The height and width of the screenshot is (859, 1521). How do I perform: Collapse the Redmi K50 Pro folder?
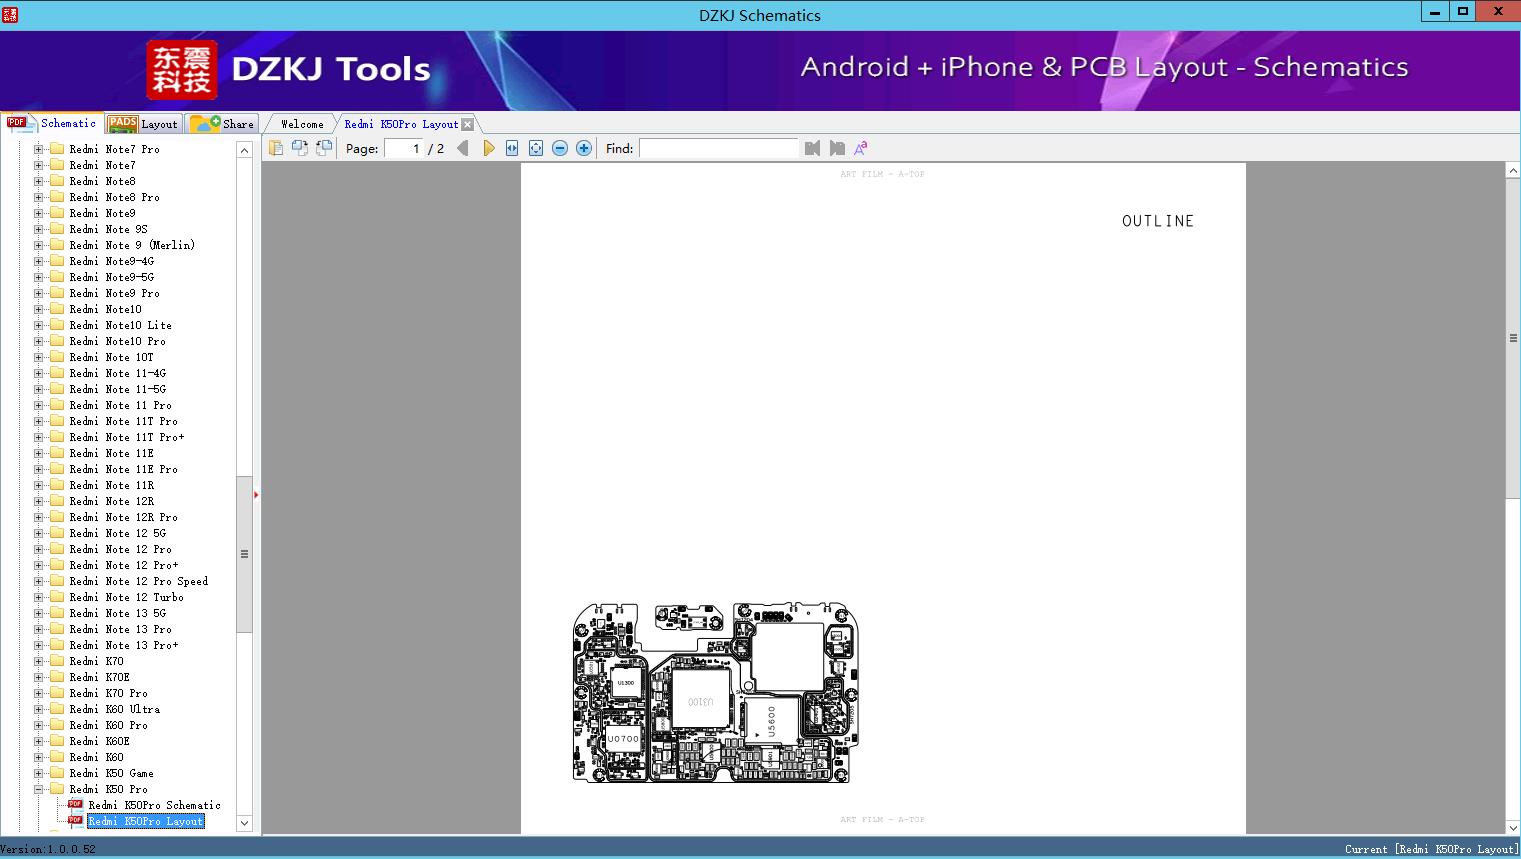(x=38, y=789)
